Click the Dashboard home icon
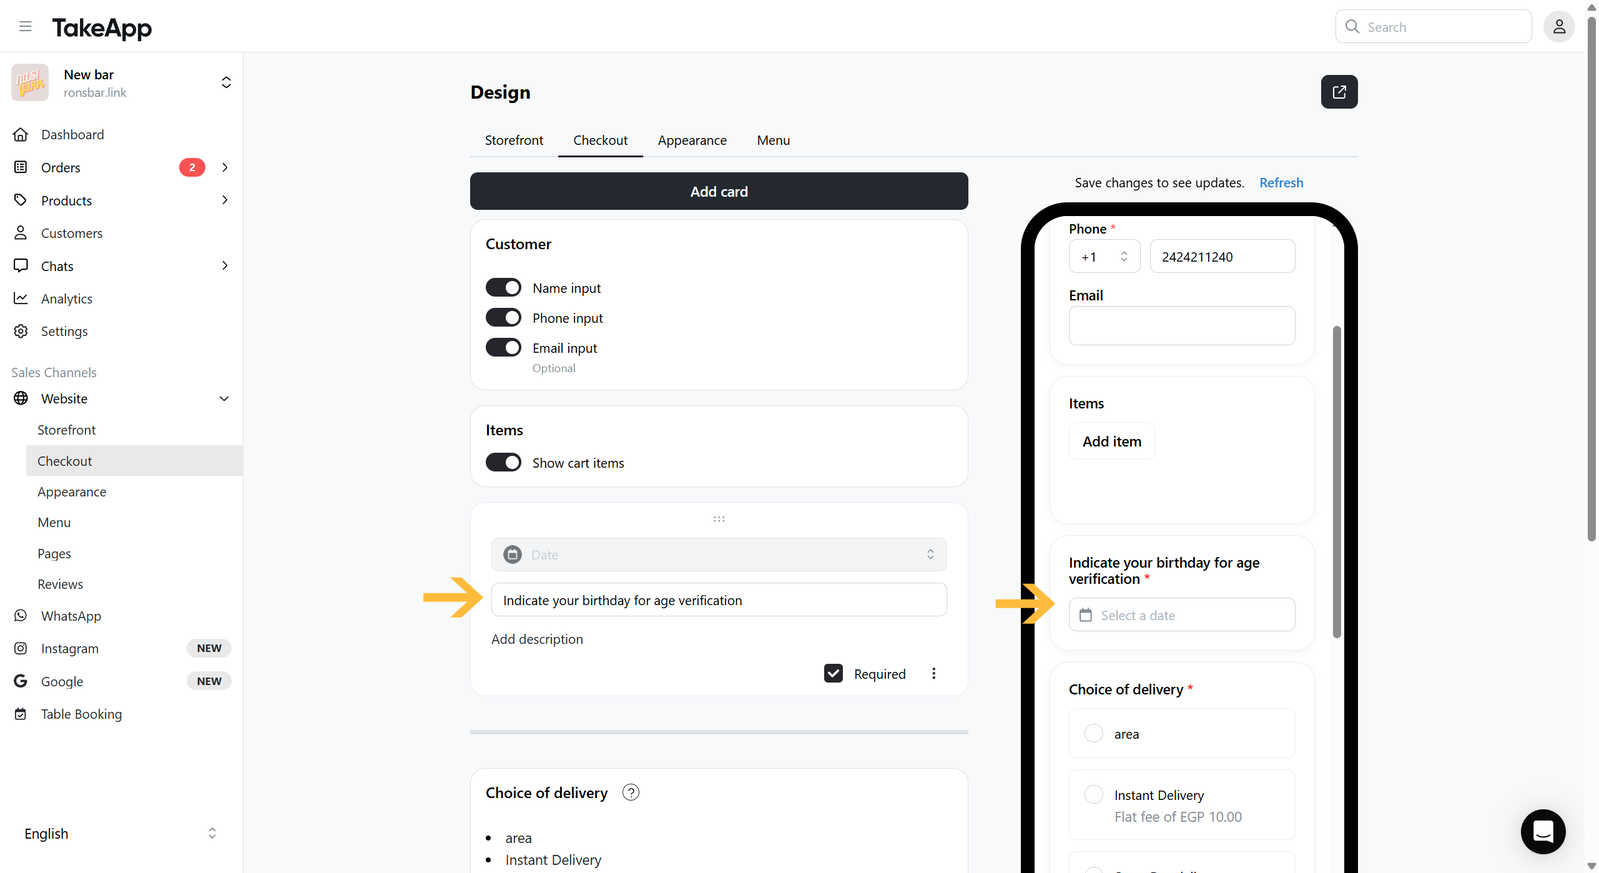Image resolution: width=1599 pixels, height=873 pixels. point(21,134)
